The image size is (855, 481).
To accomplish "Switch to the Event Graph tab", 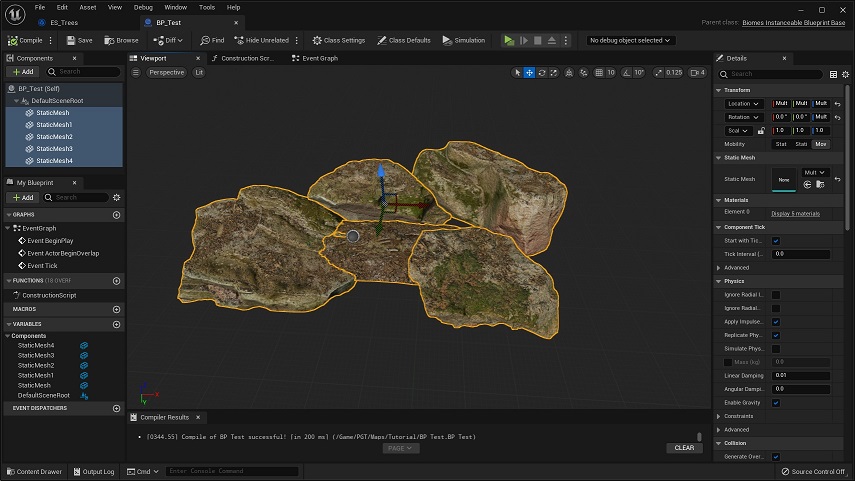I will (x=314, y=59).
